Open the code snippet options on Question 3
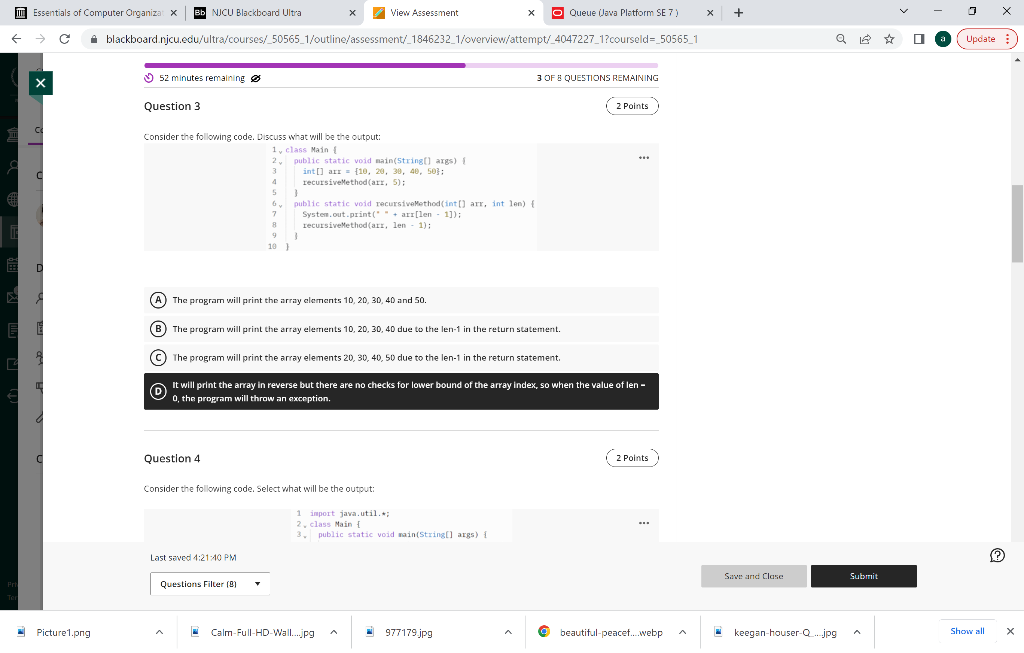 [644, 157]
